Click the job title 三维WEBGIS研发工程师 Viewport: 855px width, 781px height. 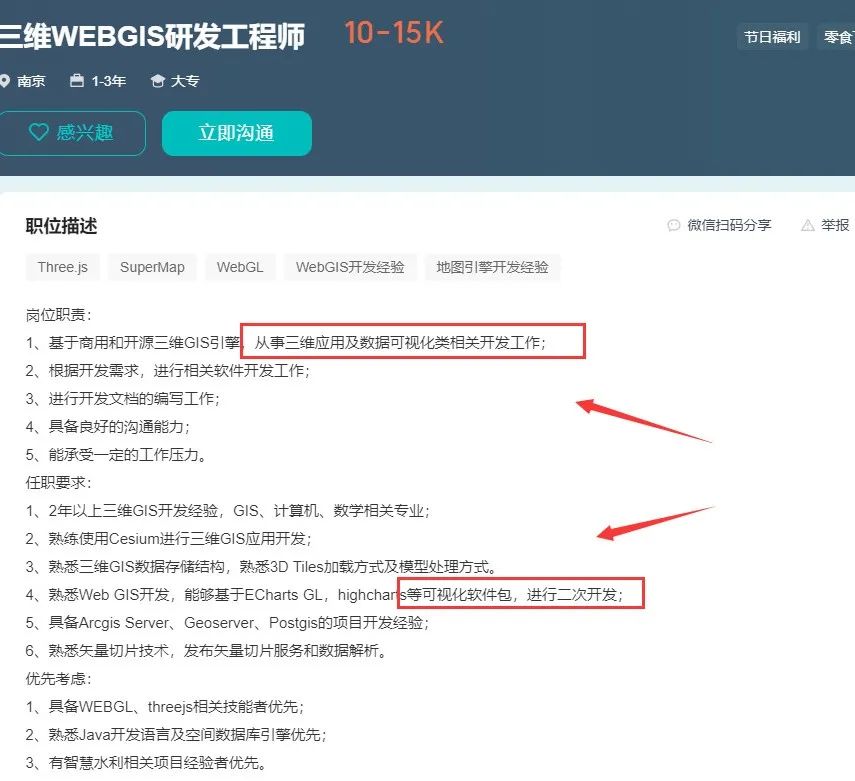152,34
